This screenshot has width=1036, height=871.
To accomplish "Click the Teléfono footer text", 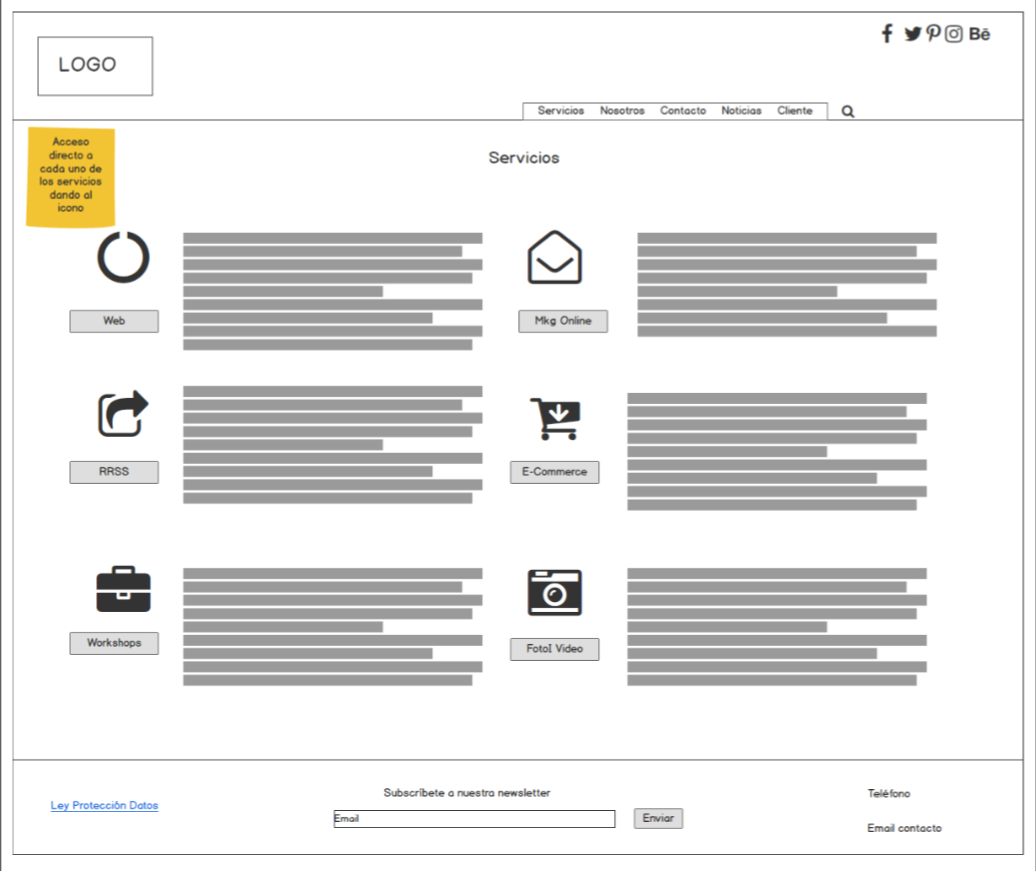I will pyautogui.click(x=889, y=793).
